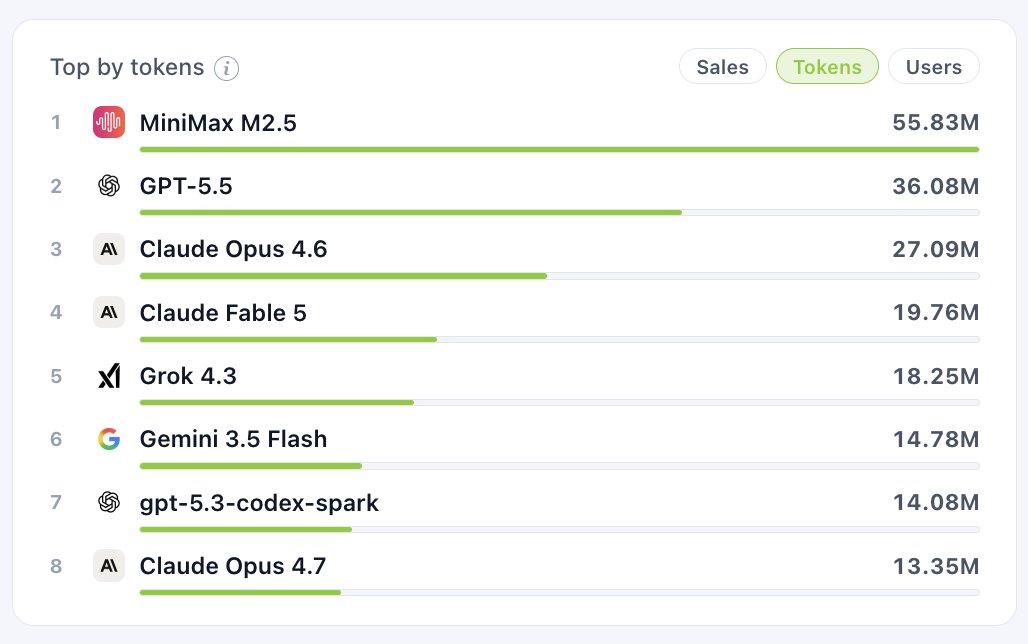
Task: Click the OpenAI logo next to GPT-5.5
Action: (x=109, y=186)
